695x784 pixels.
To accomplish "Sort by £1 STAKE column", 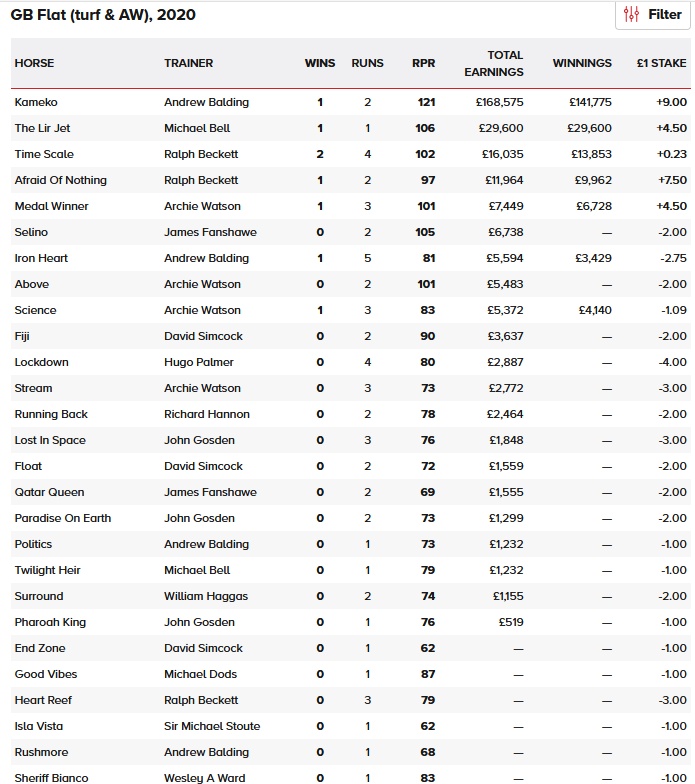I will (x=662, y=63).
